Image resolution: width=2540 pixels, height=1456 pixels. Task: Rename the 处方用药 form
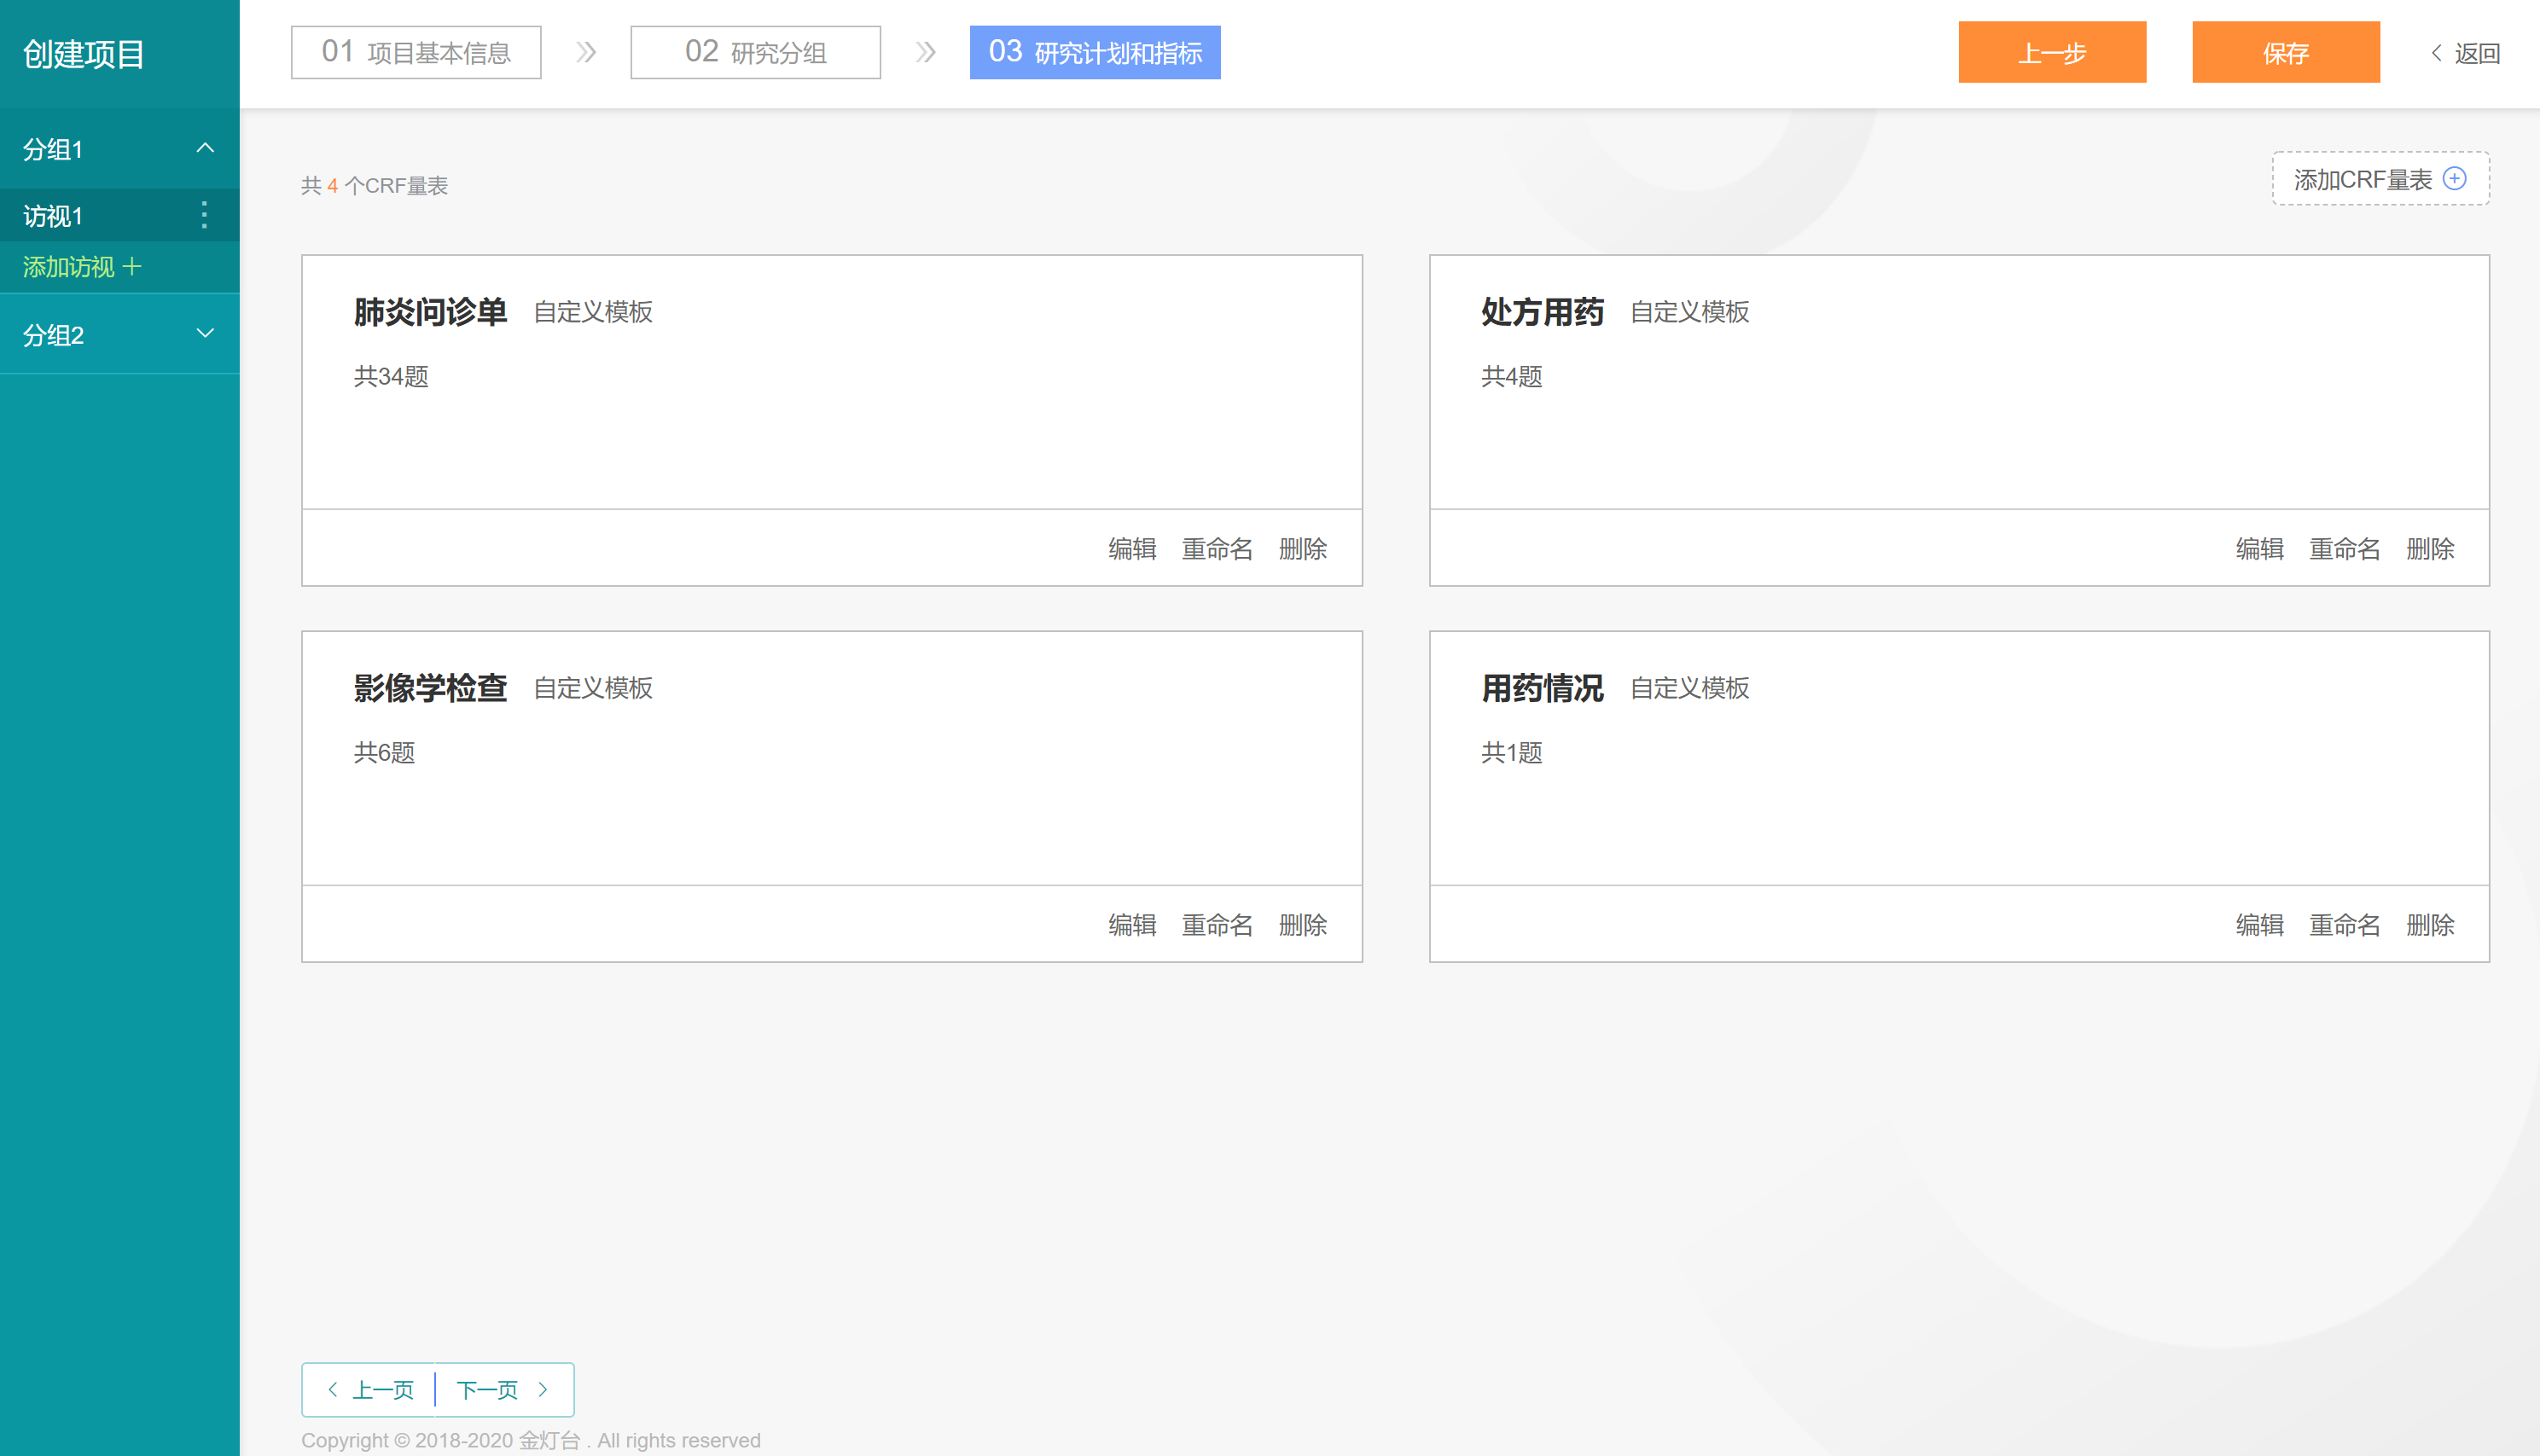coord(2344,549)
